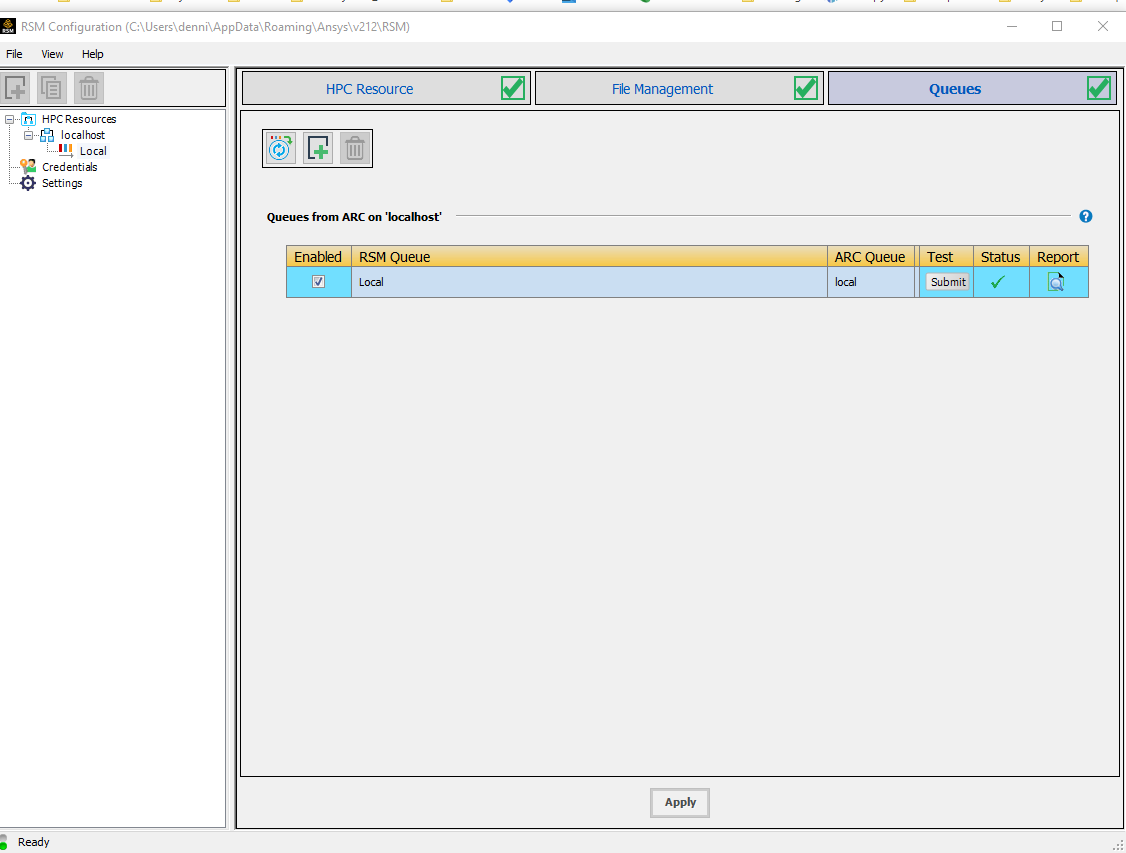Image resolution: width=1126 pixels, height=853 pixels.
Task: Click the duplicate HPC resource icon
Action: tap(52, 88)
